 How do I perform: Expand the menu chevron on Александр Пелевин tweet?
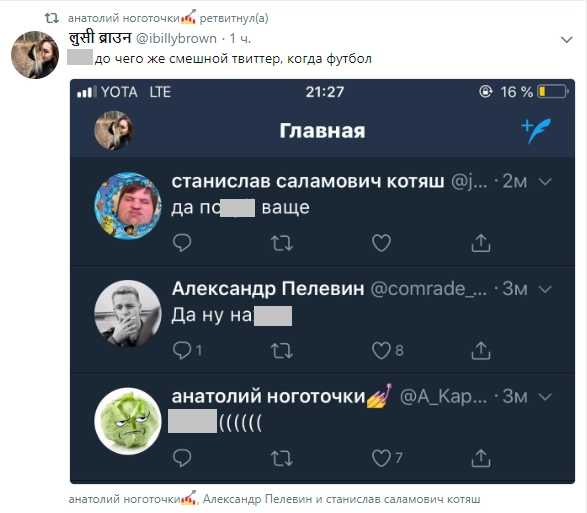545,289
